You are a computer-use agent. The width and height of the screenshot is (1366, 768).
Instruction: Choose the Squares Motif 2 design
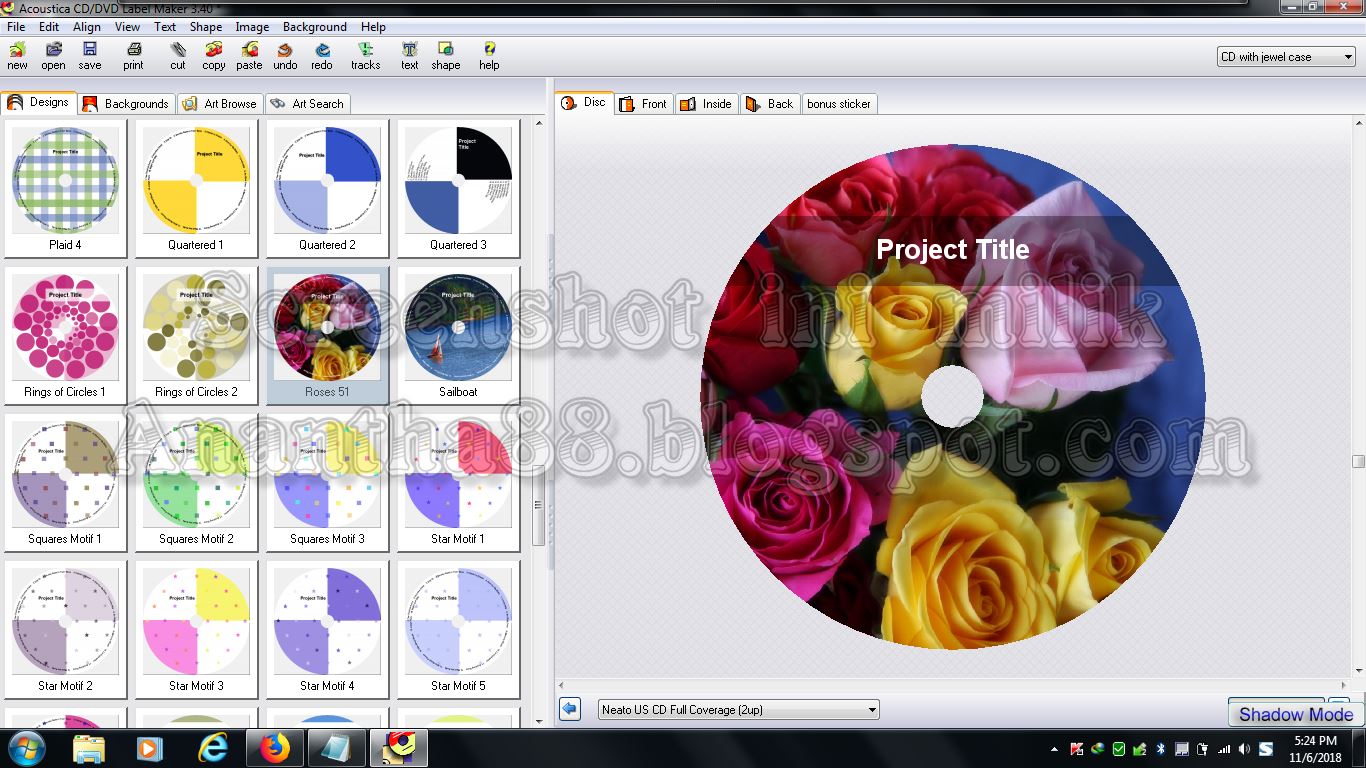pyautogui.click(x=197, y=482)
